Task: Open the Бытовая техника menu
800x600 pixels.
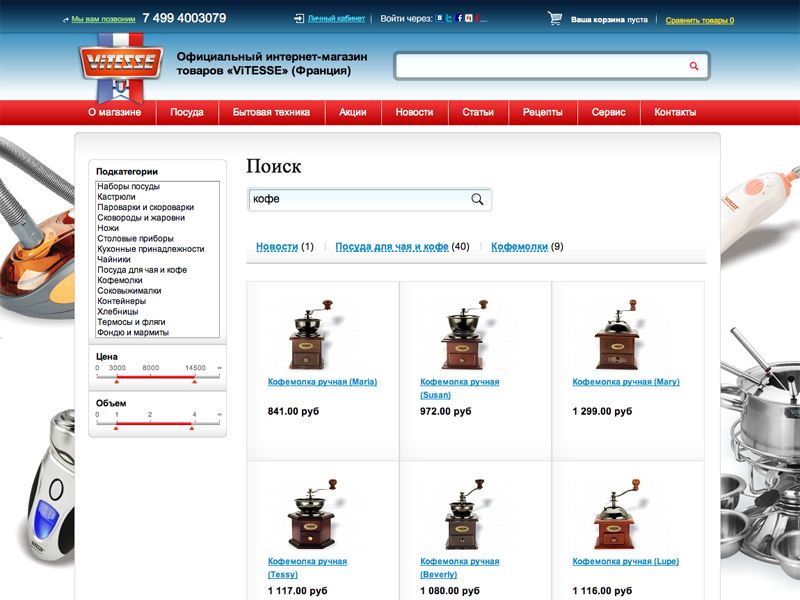Action: pyautogui.click(x=271, y=112)
